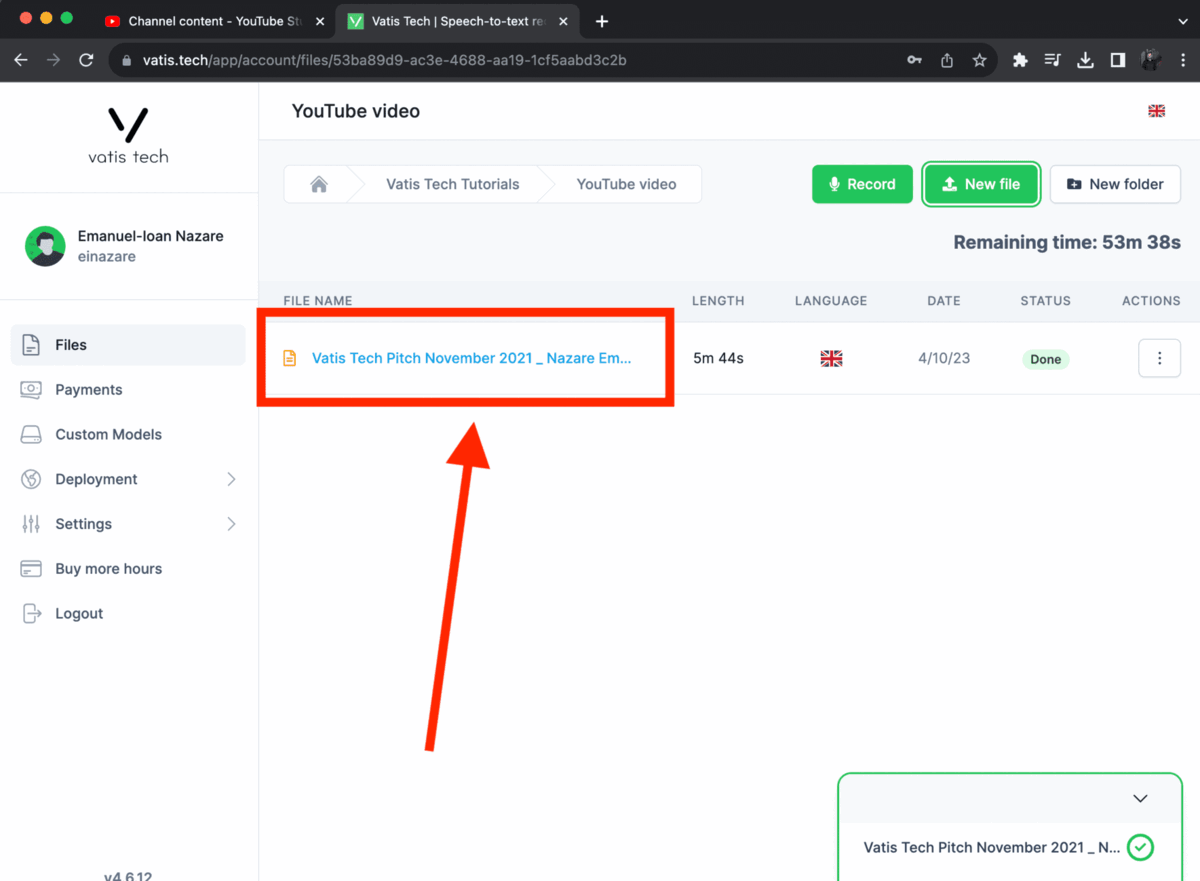This screenshot has width=1200, height=881.
Task: Click the Done status badge
Action: [1046, 359]
